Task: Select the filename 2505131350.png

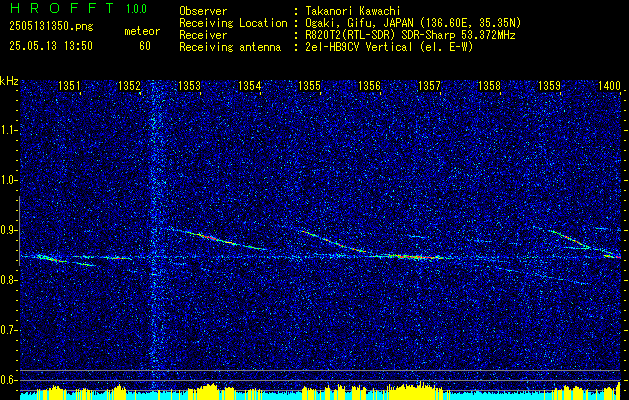Action: pos(51,27)
